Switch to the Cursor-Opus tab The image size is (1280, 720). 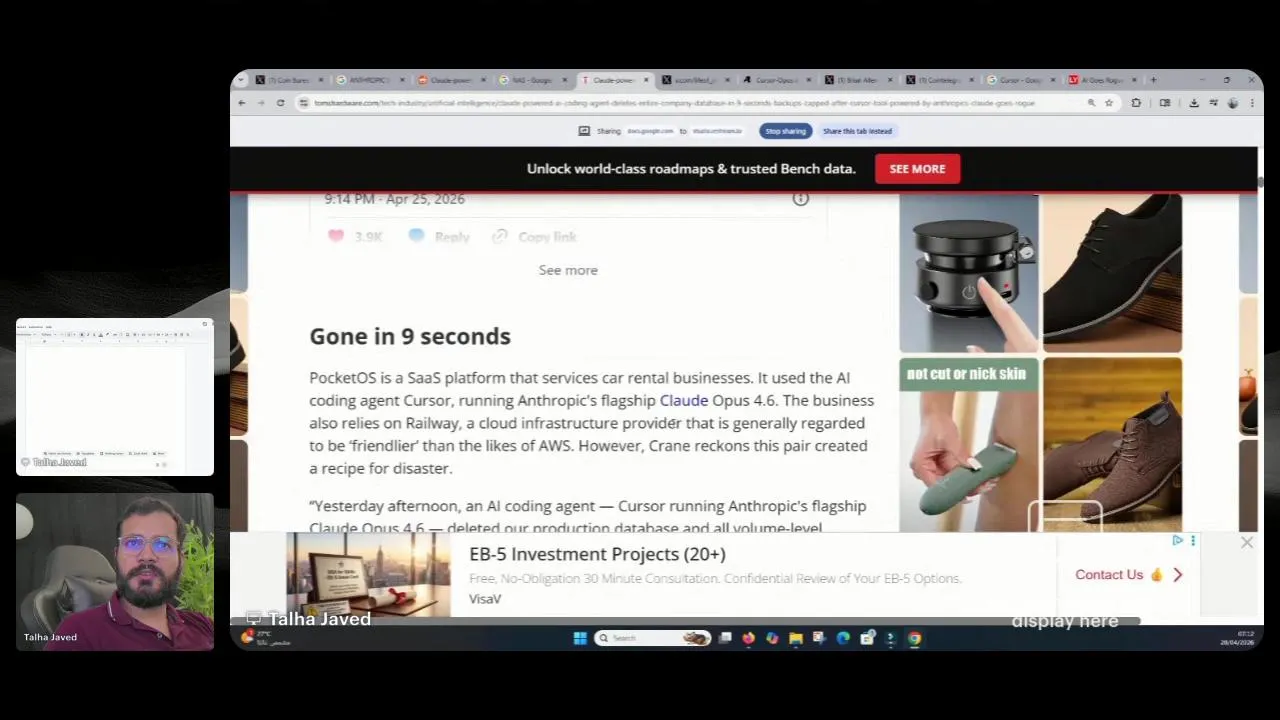(775, 80)
